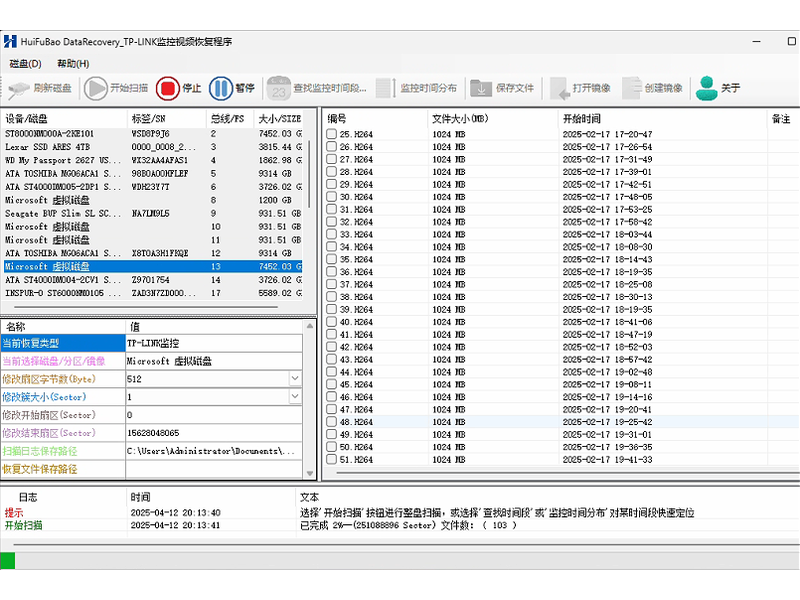Open a disk image via 打开镜像 icon
800x600 pixels.
560,88
